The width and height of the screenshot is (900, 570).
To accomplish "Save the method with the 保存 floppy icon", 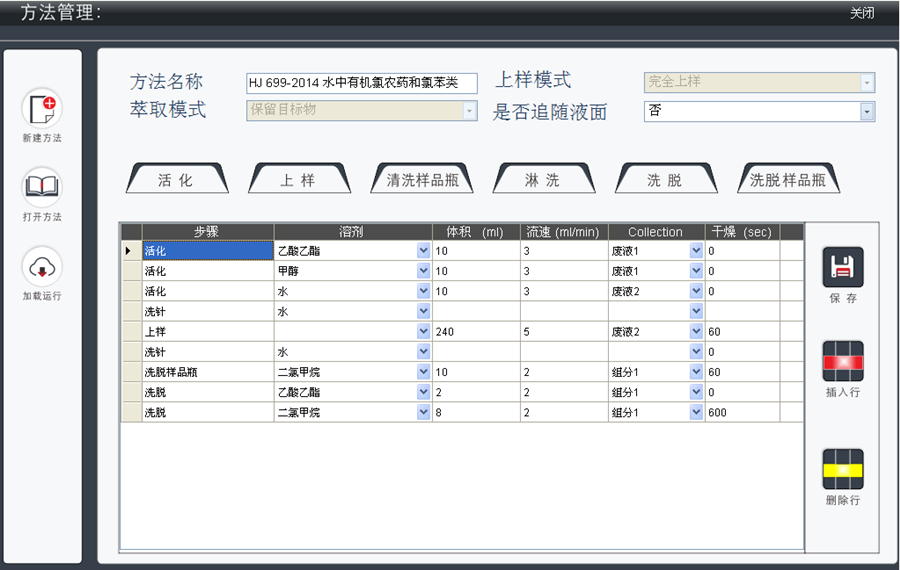I will pos(842,268).
